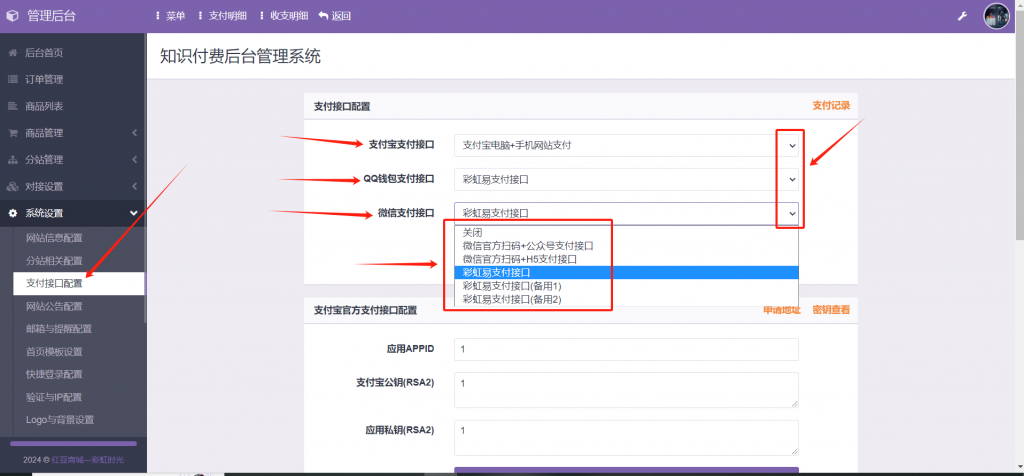
Task: Click the sitemap icon beside 分站管理
Action: tap(12, 160)
